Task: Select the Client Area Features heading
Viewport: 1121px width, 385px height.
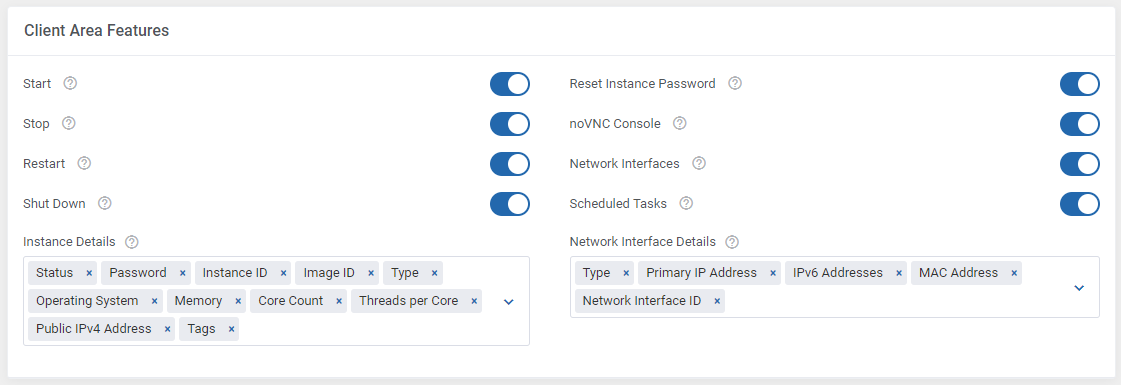Action: coord(97,31)
